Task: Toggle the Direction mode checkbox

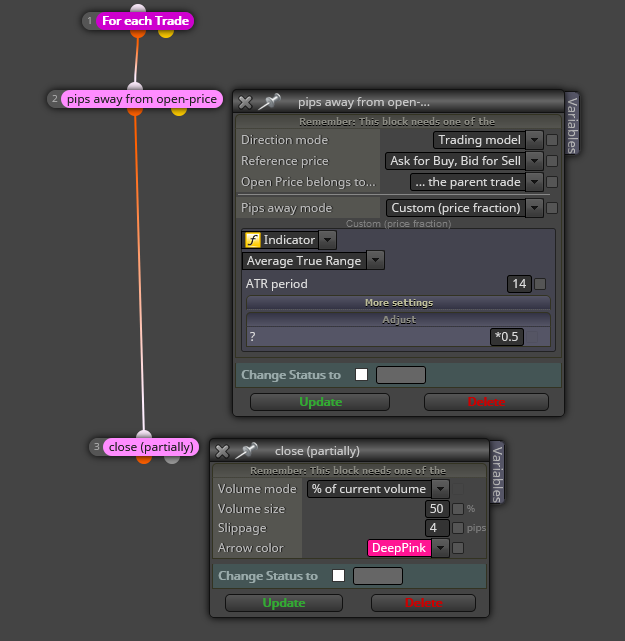Action: click(552, 140)
